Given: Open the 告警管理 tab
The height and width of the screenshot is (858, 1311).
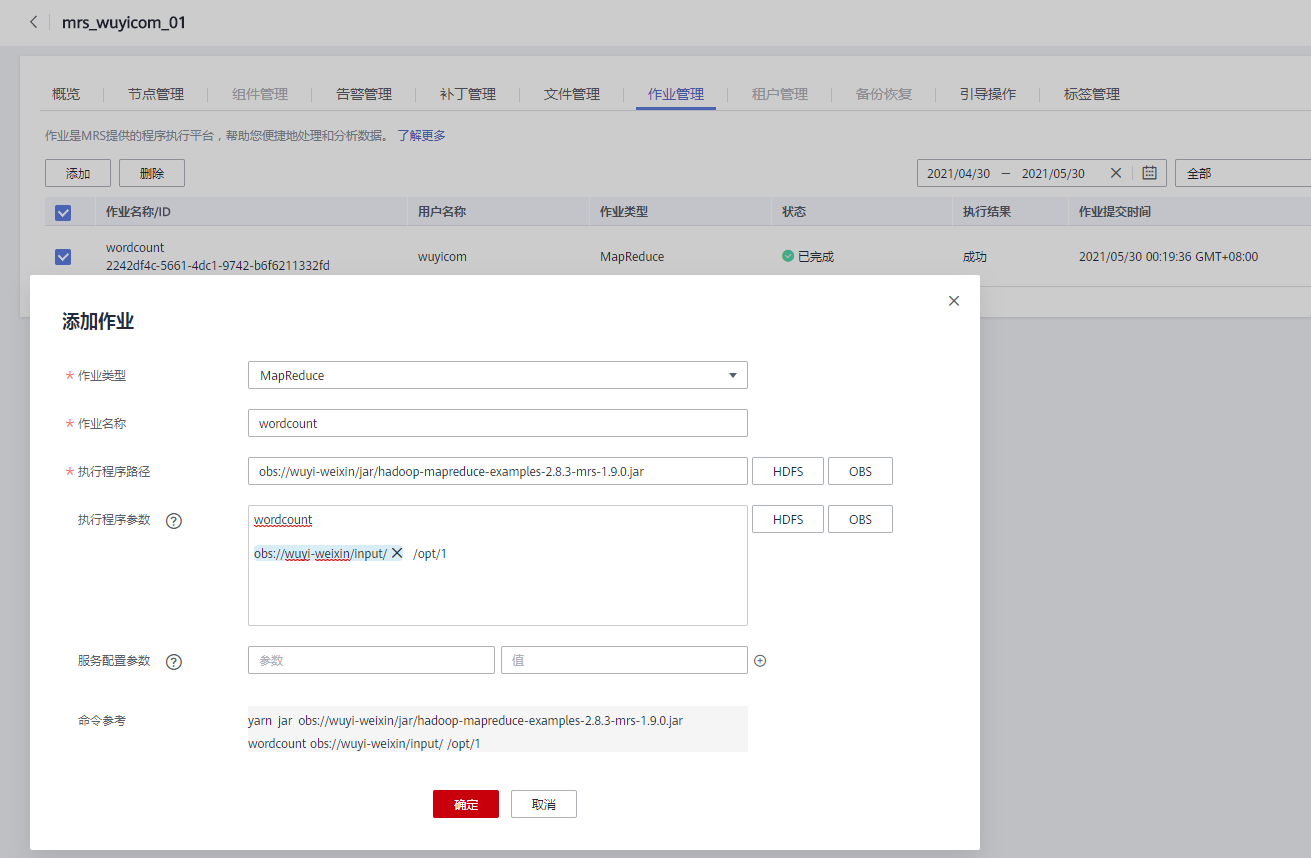Looking at the screenshot, I should 364,94.
